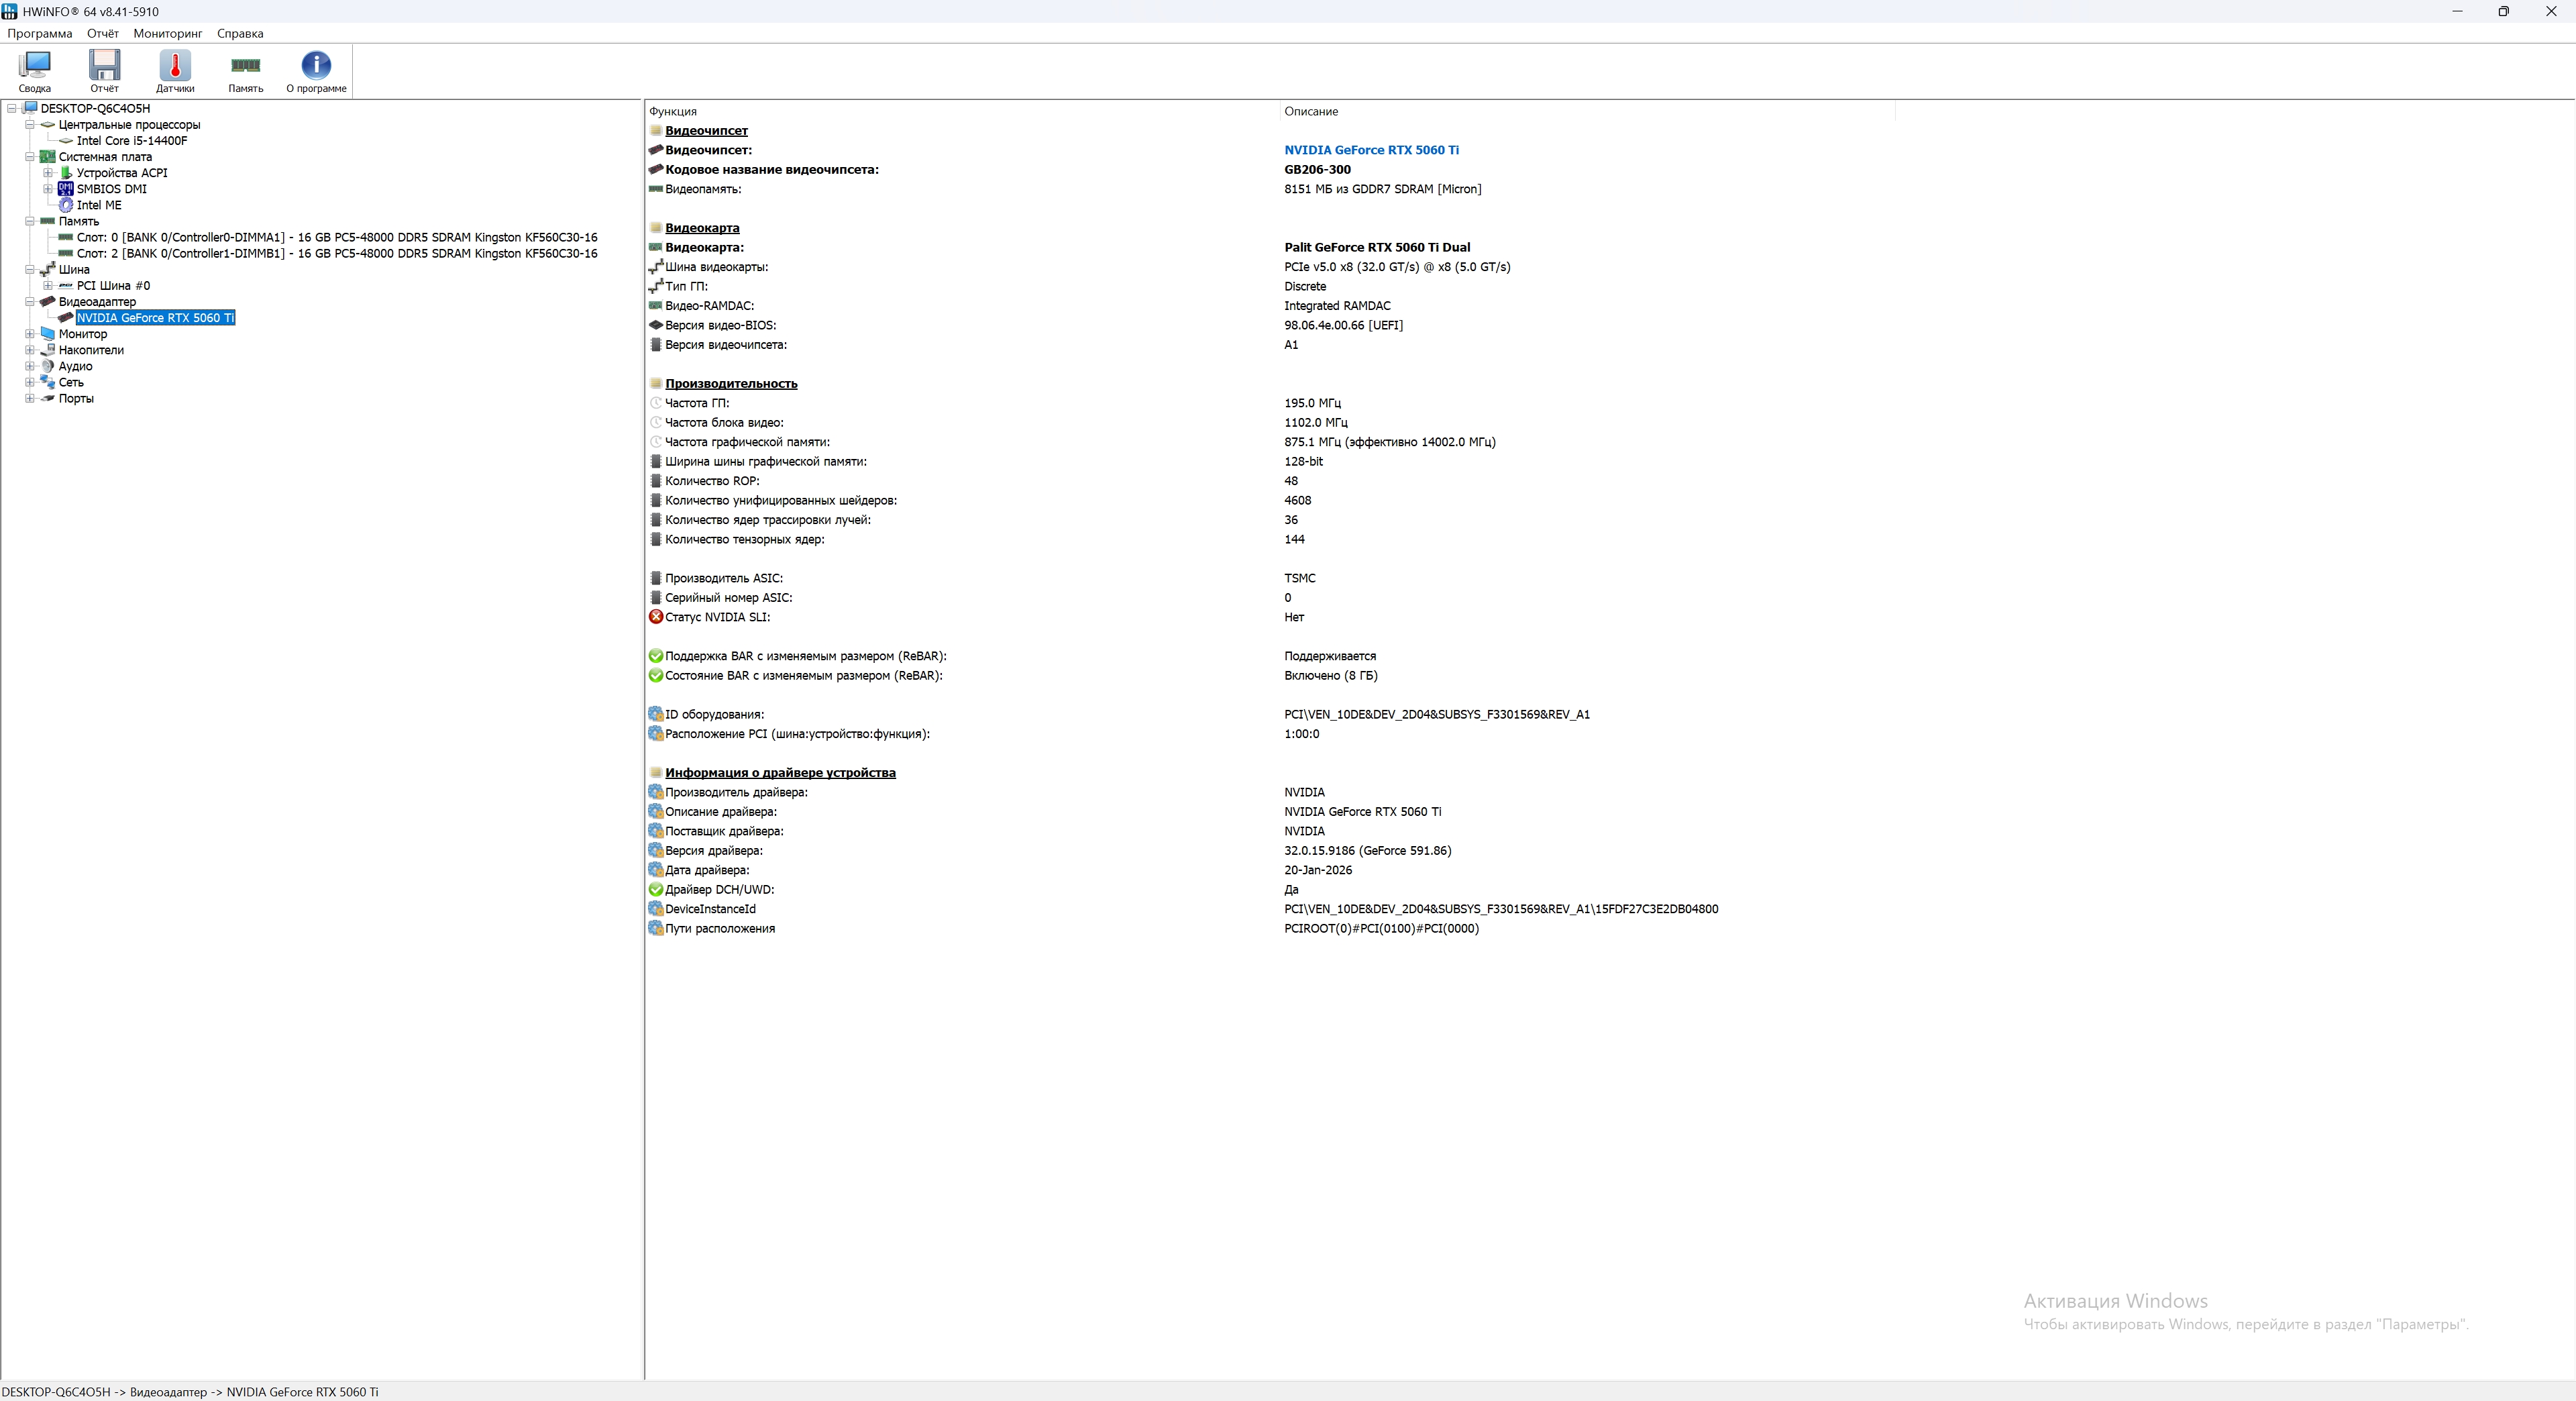2576x1401 pixels.
Task: Open the Справка help menu
Action: click(240, 33)
